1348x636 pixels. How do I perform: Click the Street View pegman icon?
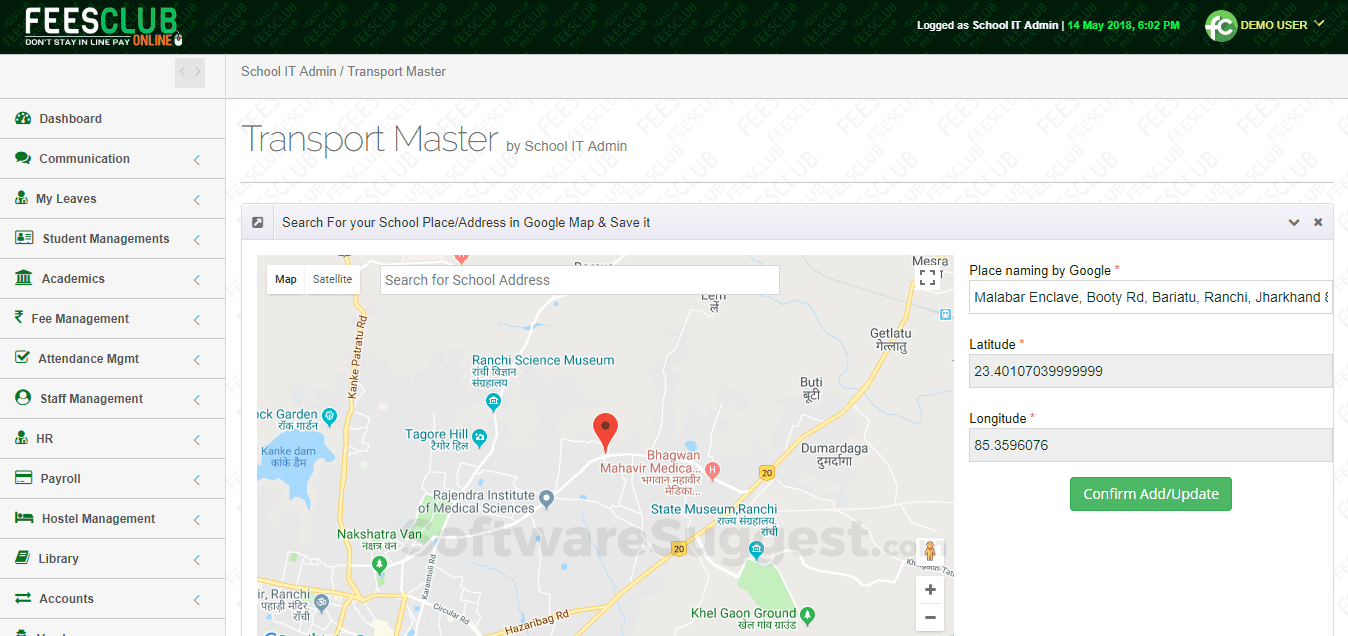point(930,551)
